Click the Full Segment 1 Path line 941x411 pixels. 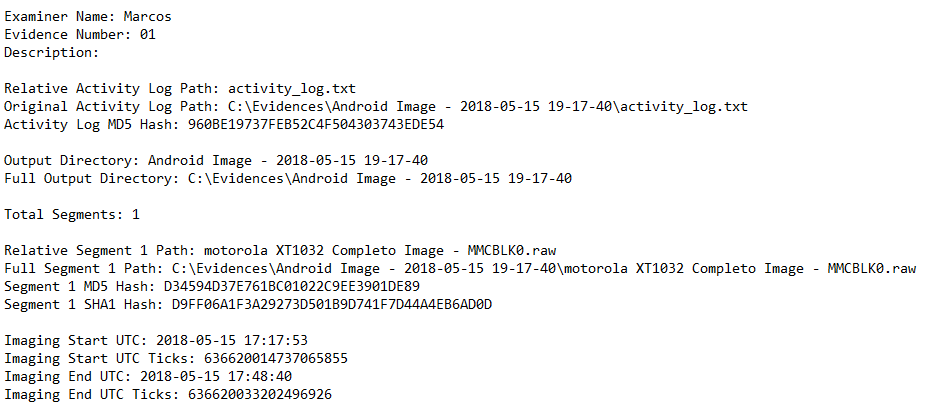click(x=459, y=268)
